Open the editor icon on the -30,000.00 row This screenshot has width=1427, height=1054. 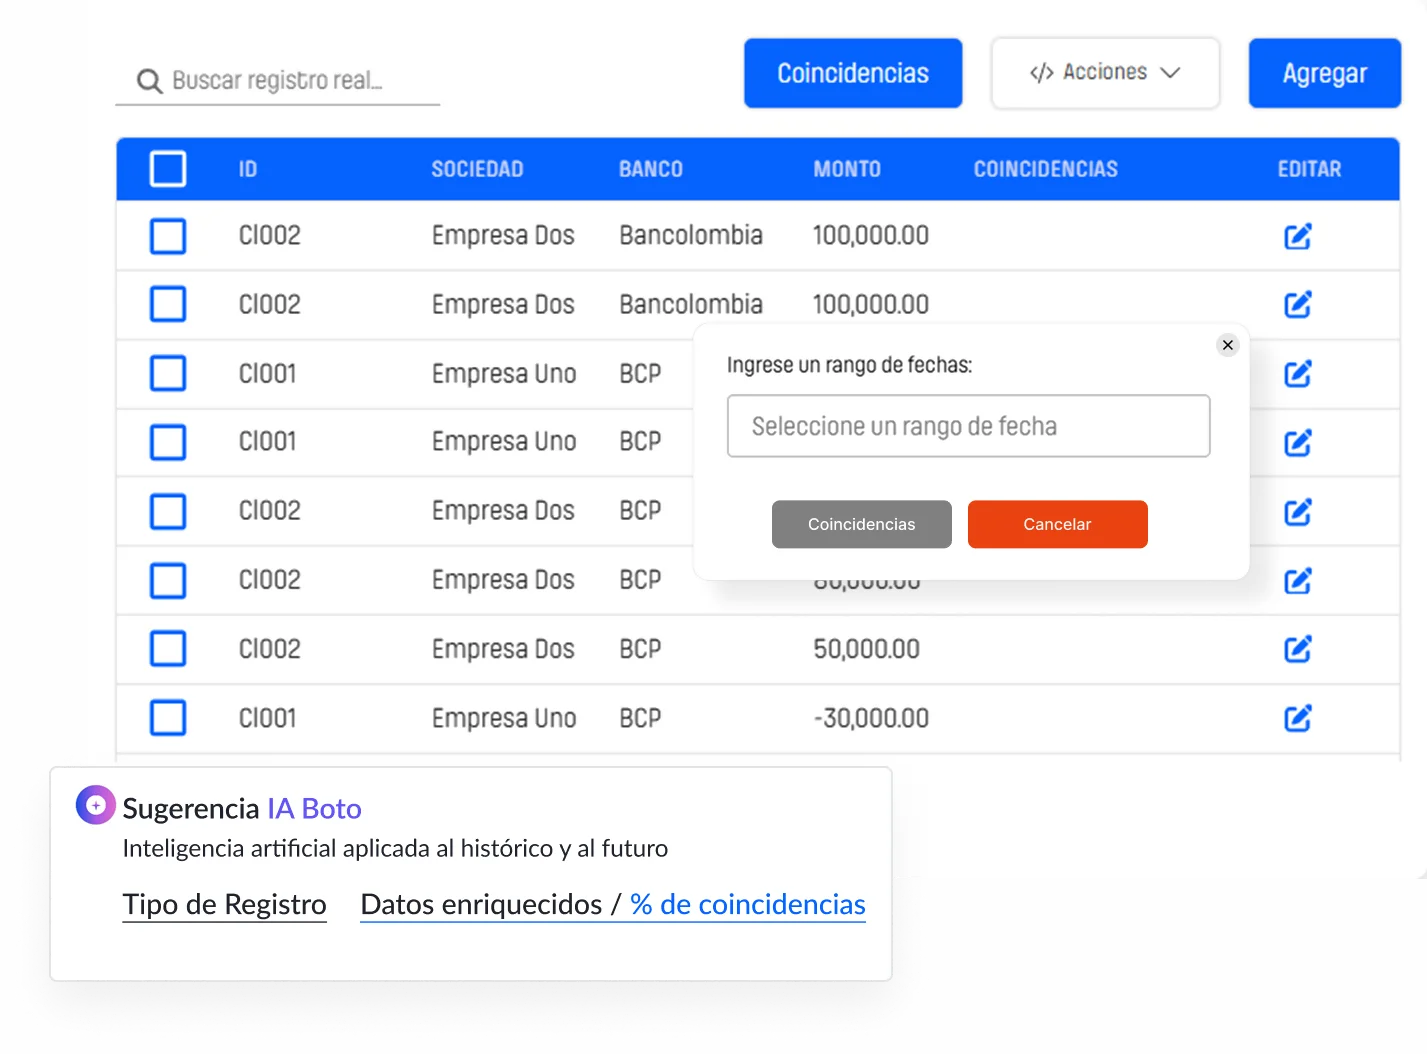click(1297, 718)
